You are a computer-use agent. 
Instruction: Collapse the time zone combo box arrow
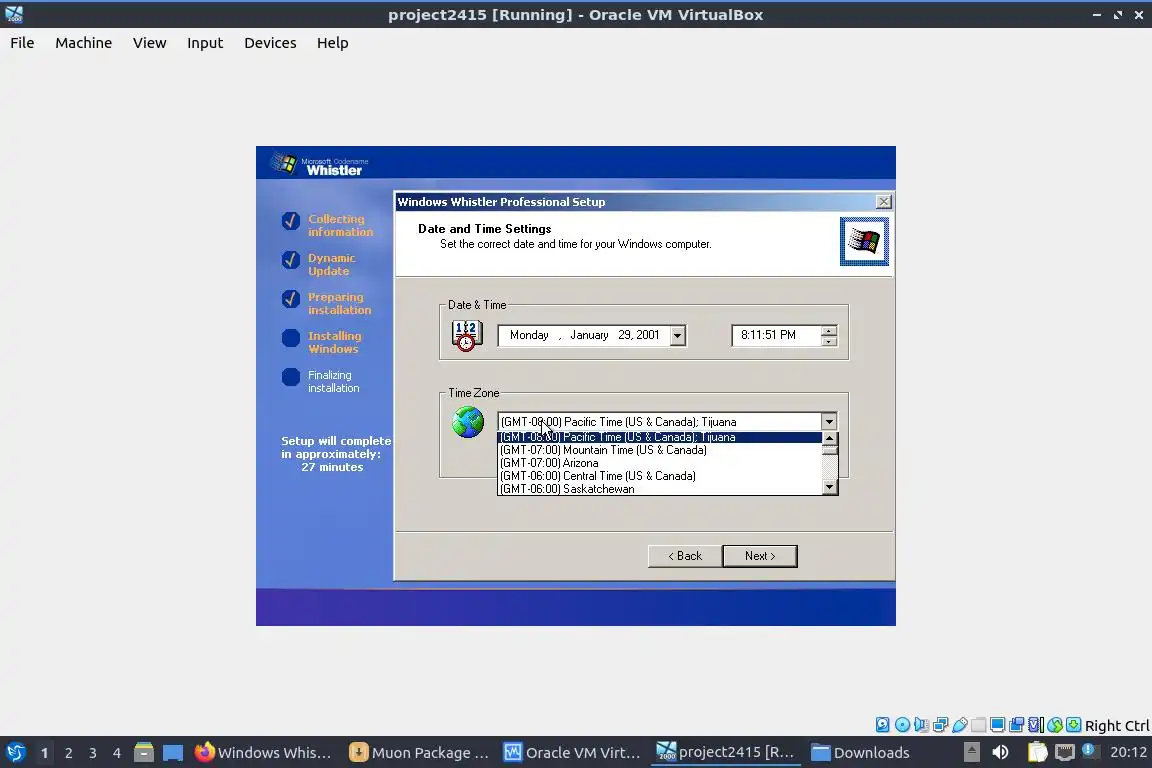pyautogui.click(x=829, y=422)
